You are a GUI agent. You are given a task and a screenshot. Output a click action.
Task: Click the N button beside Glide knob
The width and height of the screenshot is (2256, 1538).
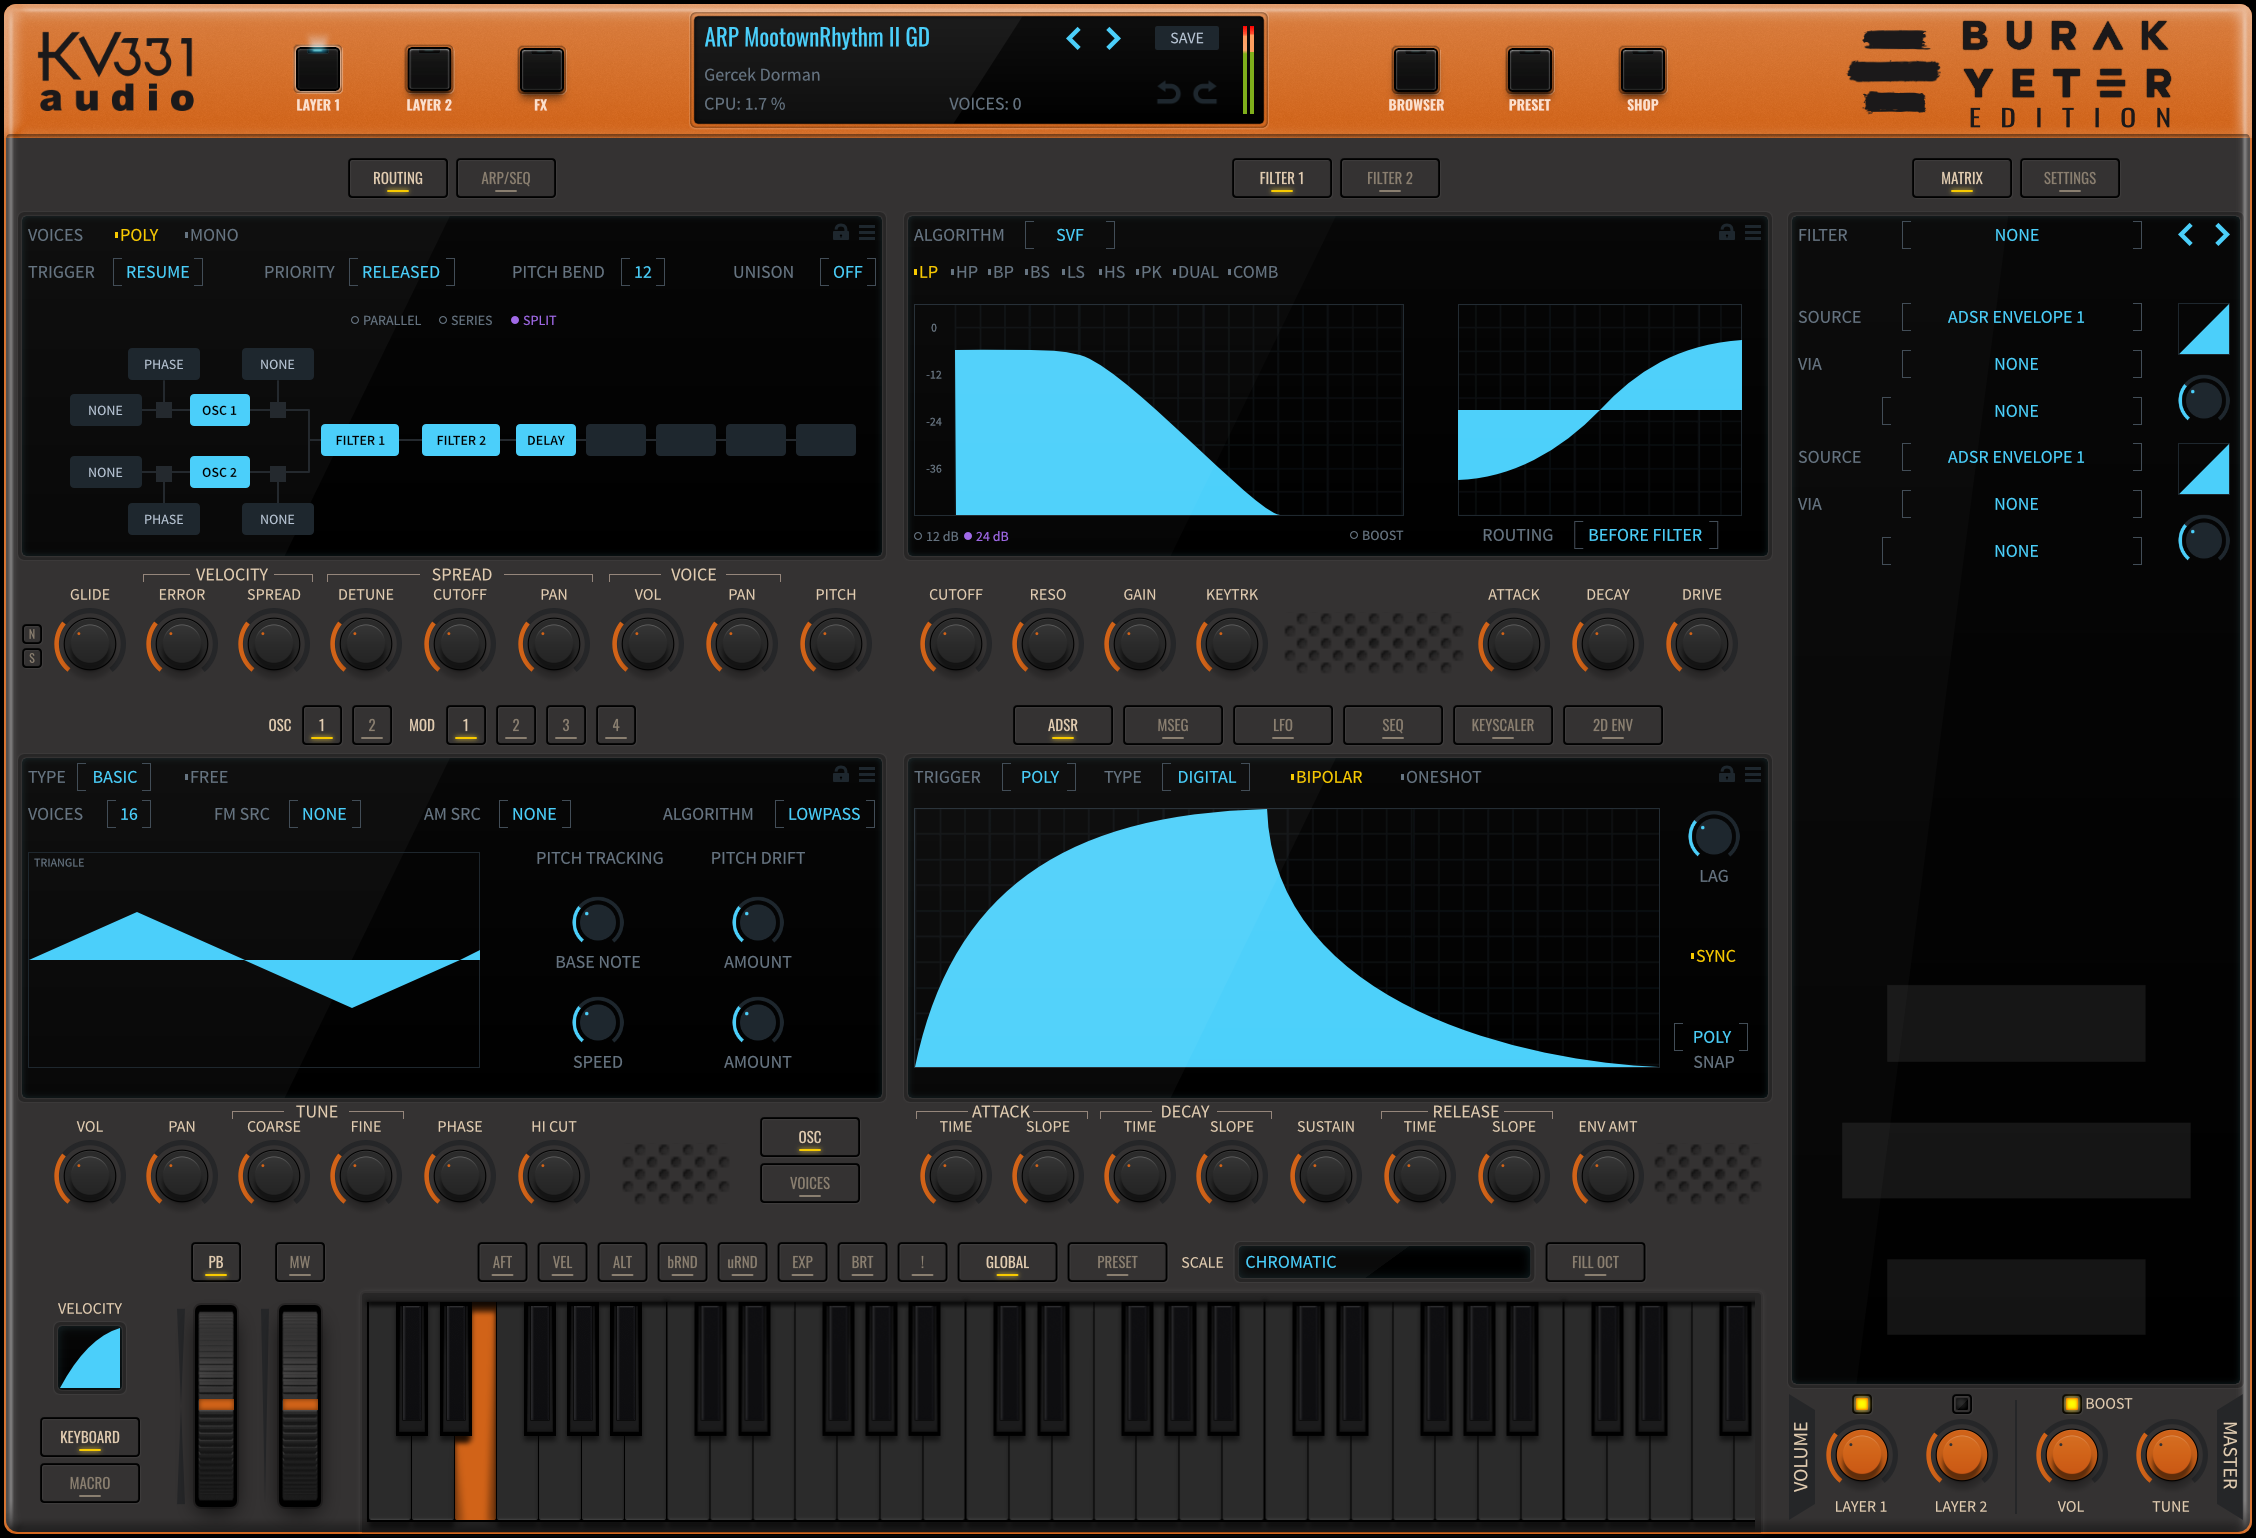tap(32, 634)
